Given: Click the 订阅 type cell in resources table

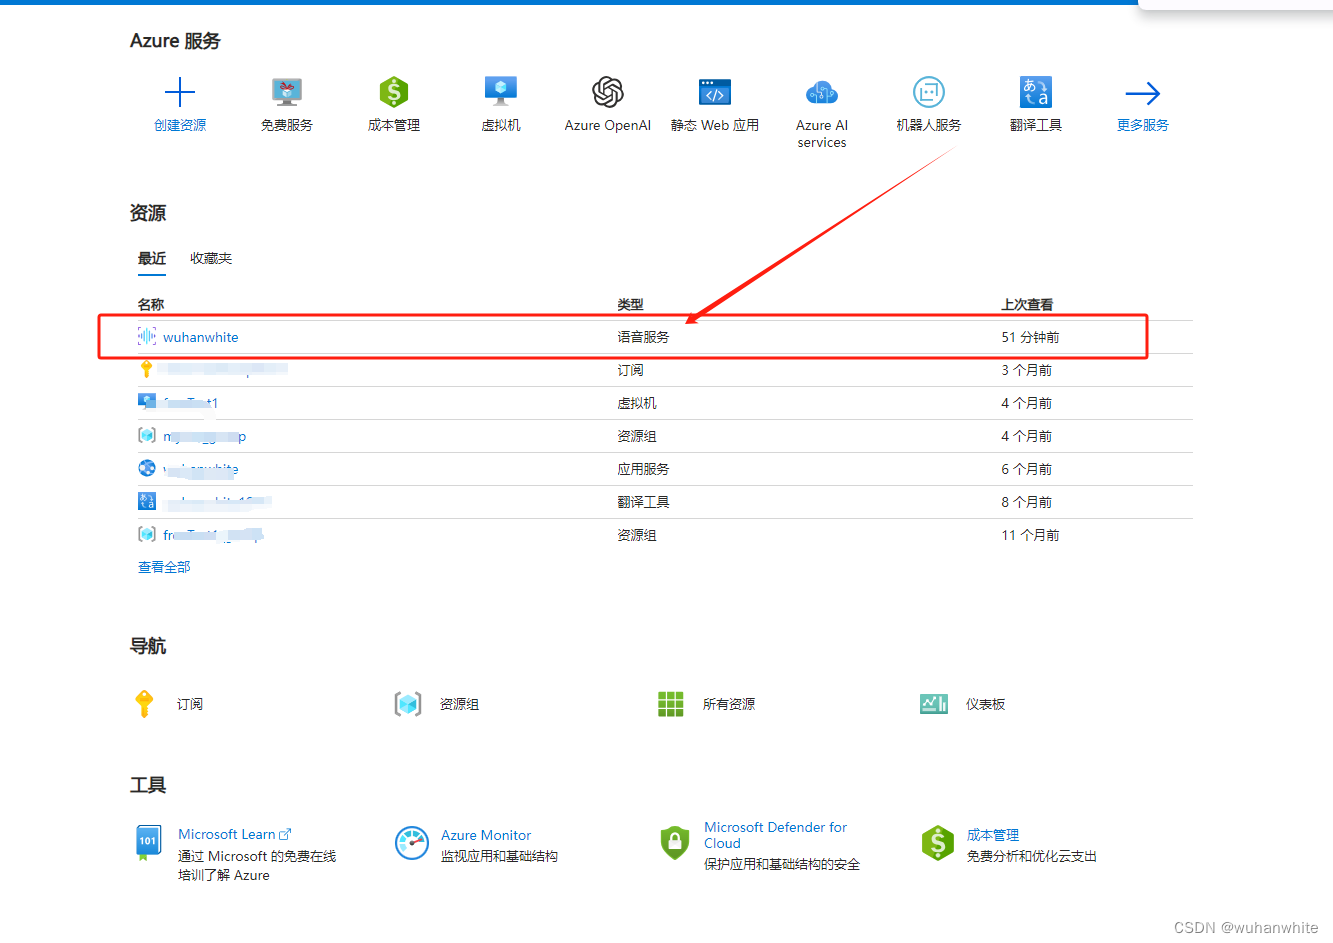Looking at the screenshot, I should pos(630,370).
